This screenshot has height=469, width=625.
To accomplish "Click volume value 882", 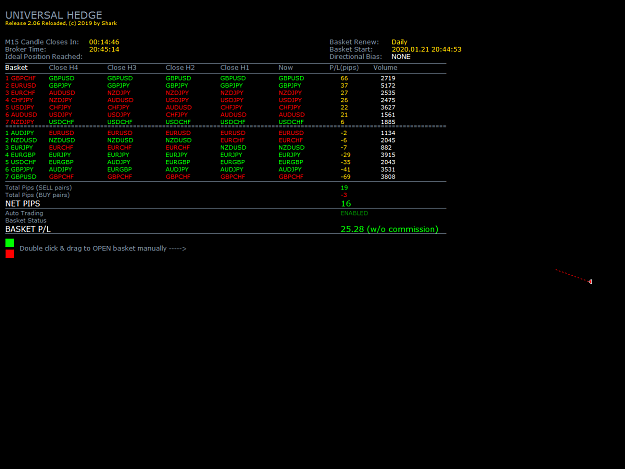I will point(386,147).
